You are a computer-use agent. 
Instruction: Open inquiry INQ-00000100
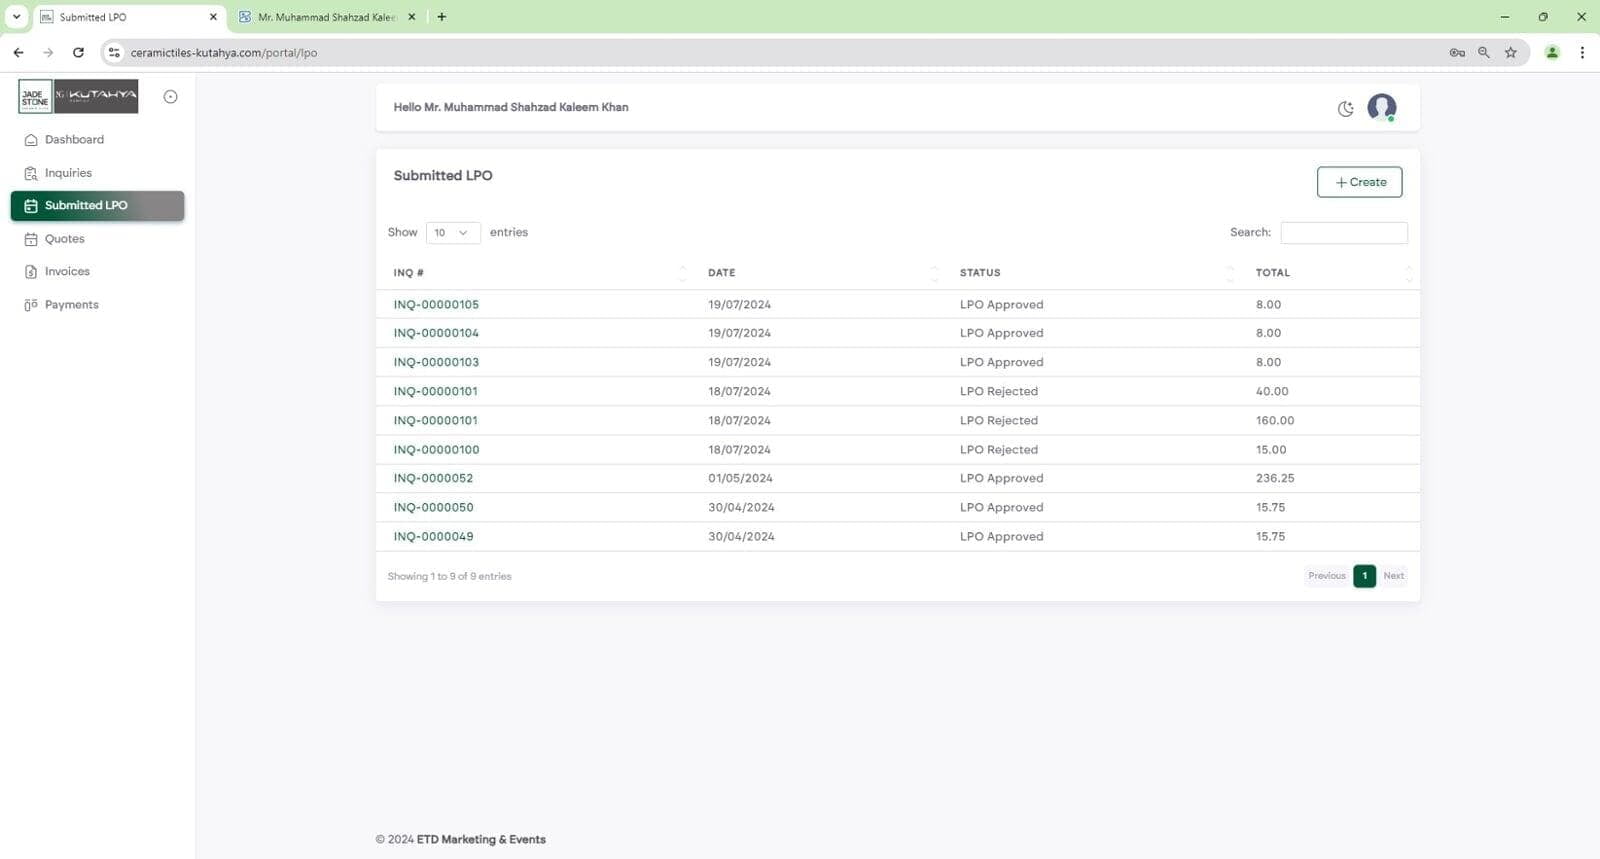[436, 450]
